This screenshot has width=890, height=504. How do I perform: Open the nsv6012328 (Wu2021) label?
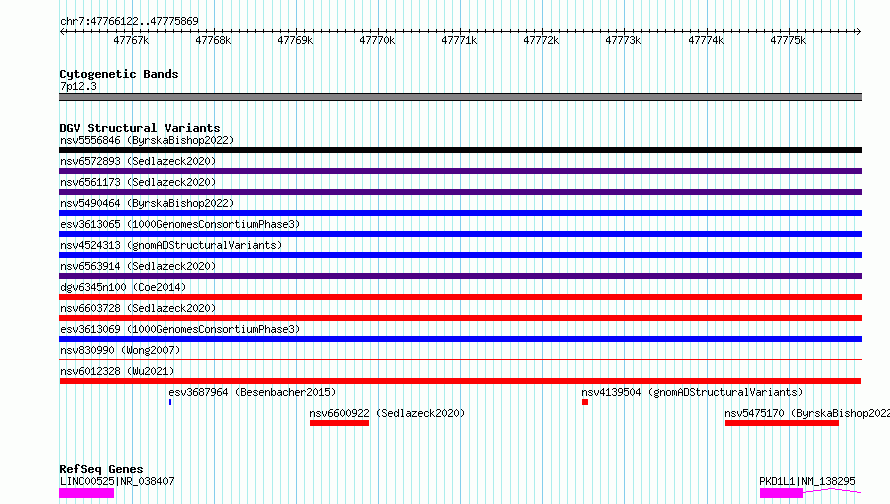click(117, 371)
